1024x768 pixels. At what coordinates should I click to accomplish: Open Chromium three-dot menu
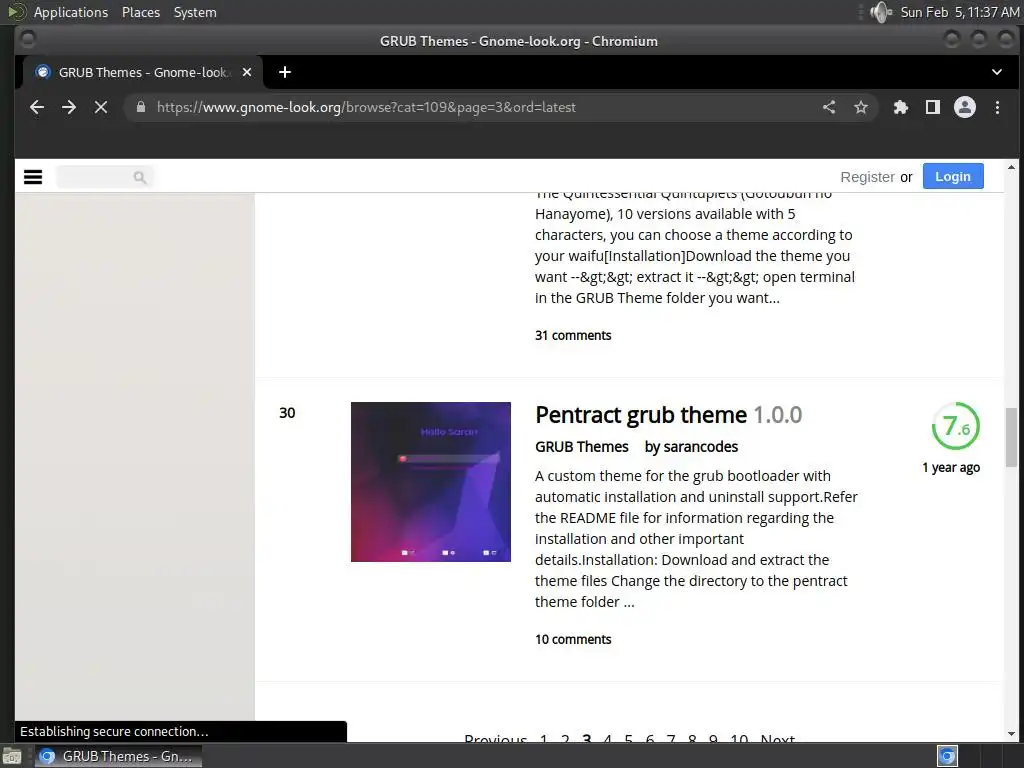997,107
